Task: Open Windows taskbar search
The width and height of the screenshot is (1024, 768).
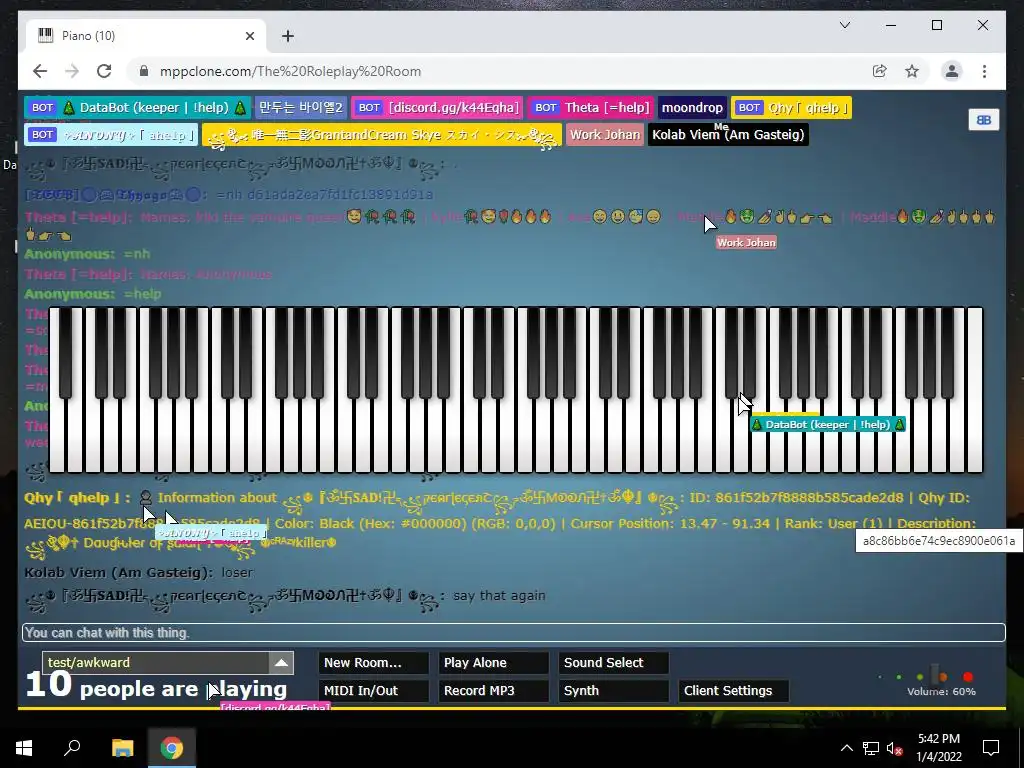Action: coord(72,748)
